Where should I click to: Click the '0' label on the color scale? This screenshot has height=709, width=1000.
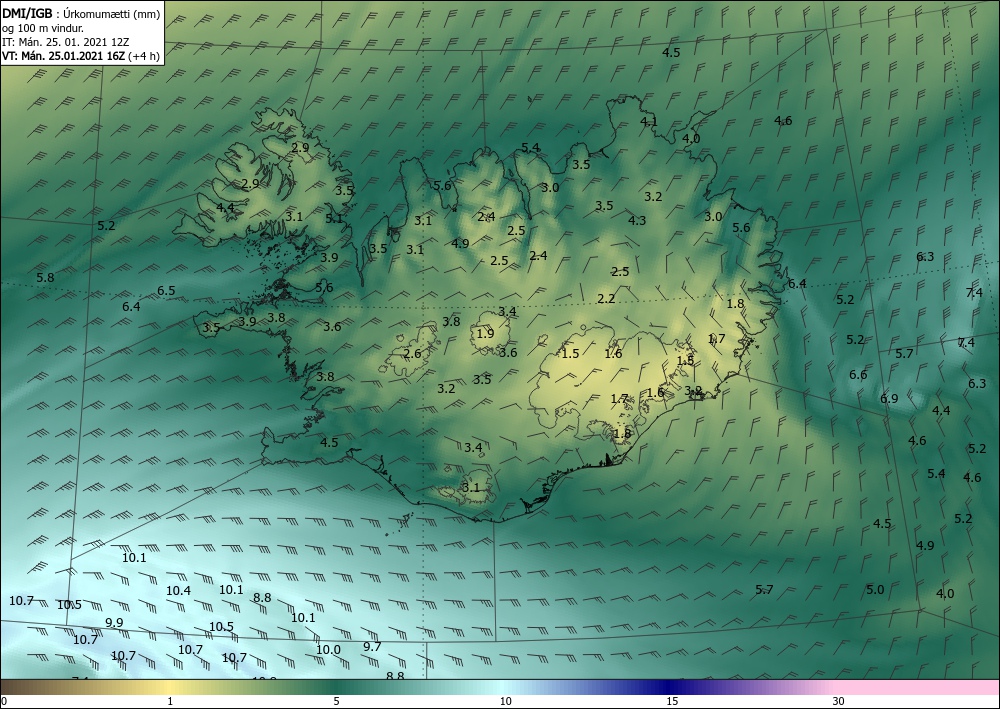[4, 702]
